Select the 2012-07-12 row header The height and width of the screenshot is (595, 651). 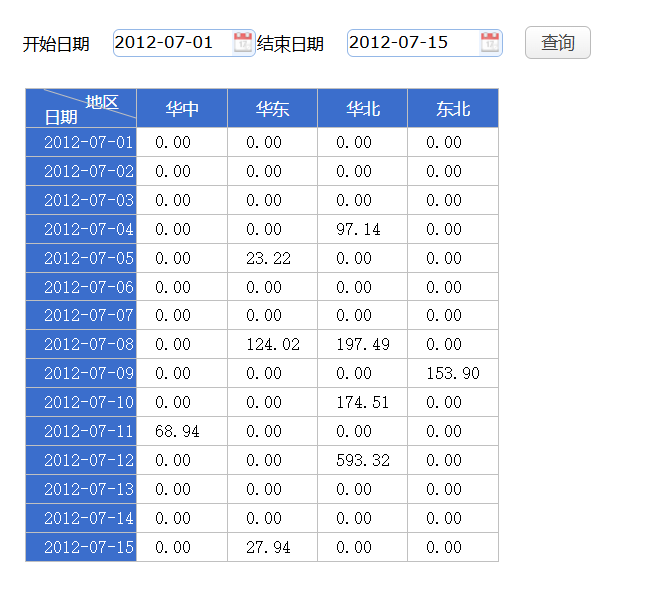81,460
